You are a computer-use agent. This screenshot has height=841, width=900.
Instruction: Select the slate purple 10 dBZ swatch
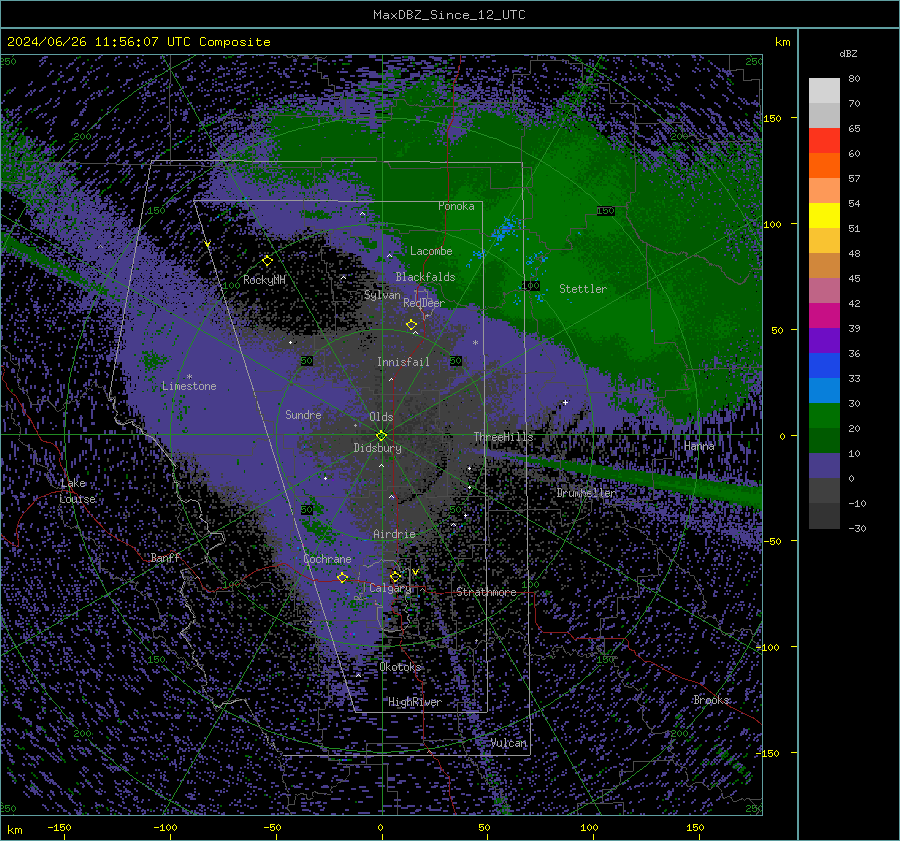824,465
